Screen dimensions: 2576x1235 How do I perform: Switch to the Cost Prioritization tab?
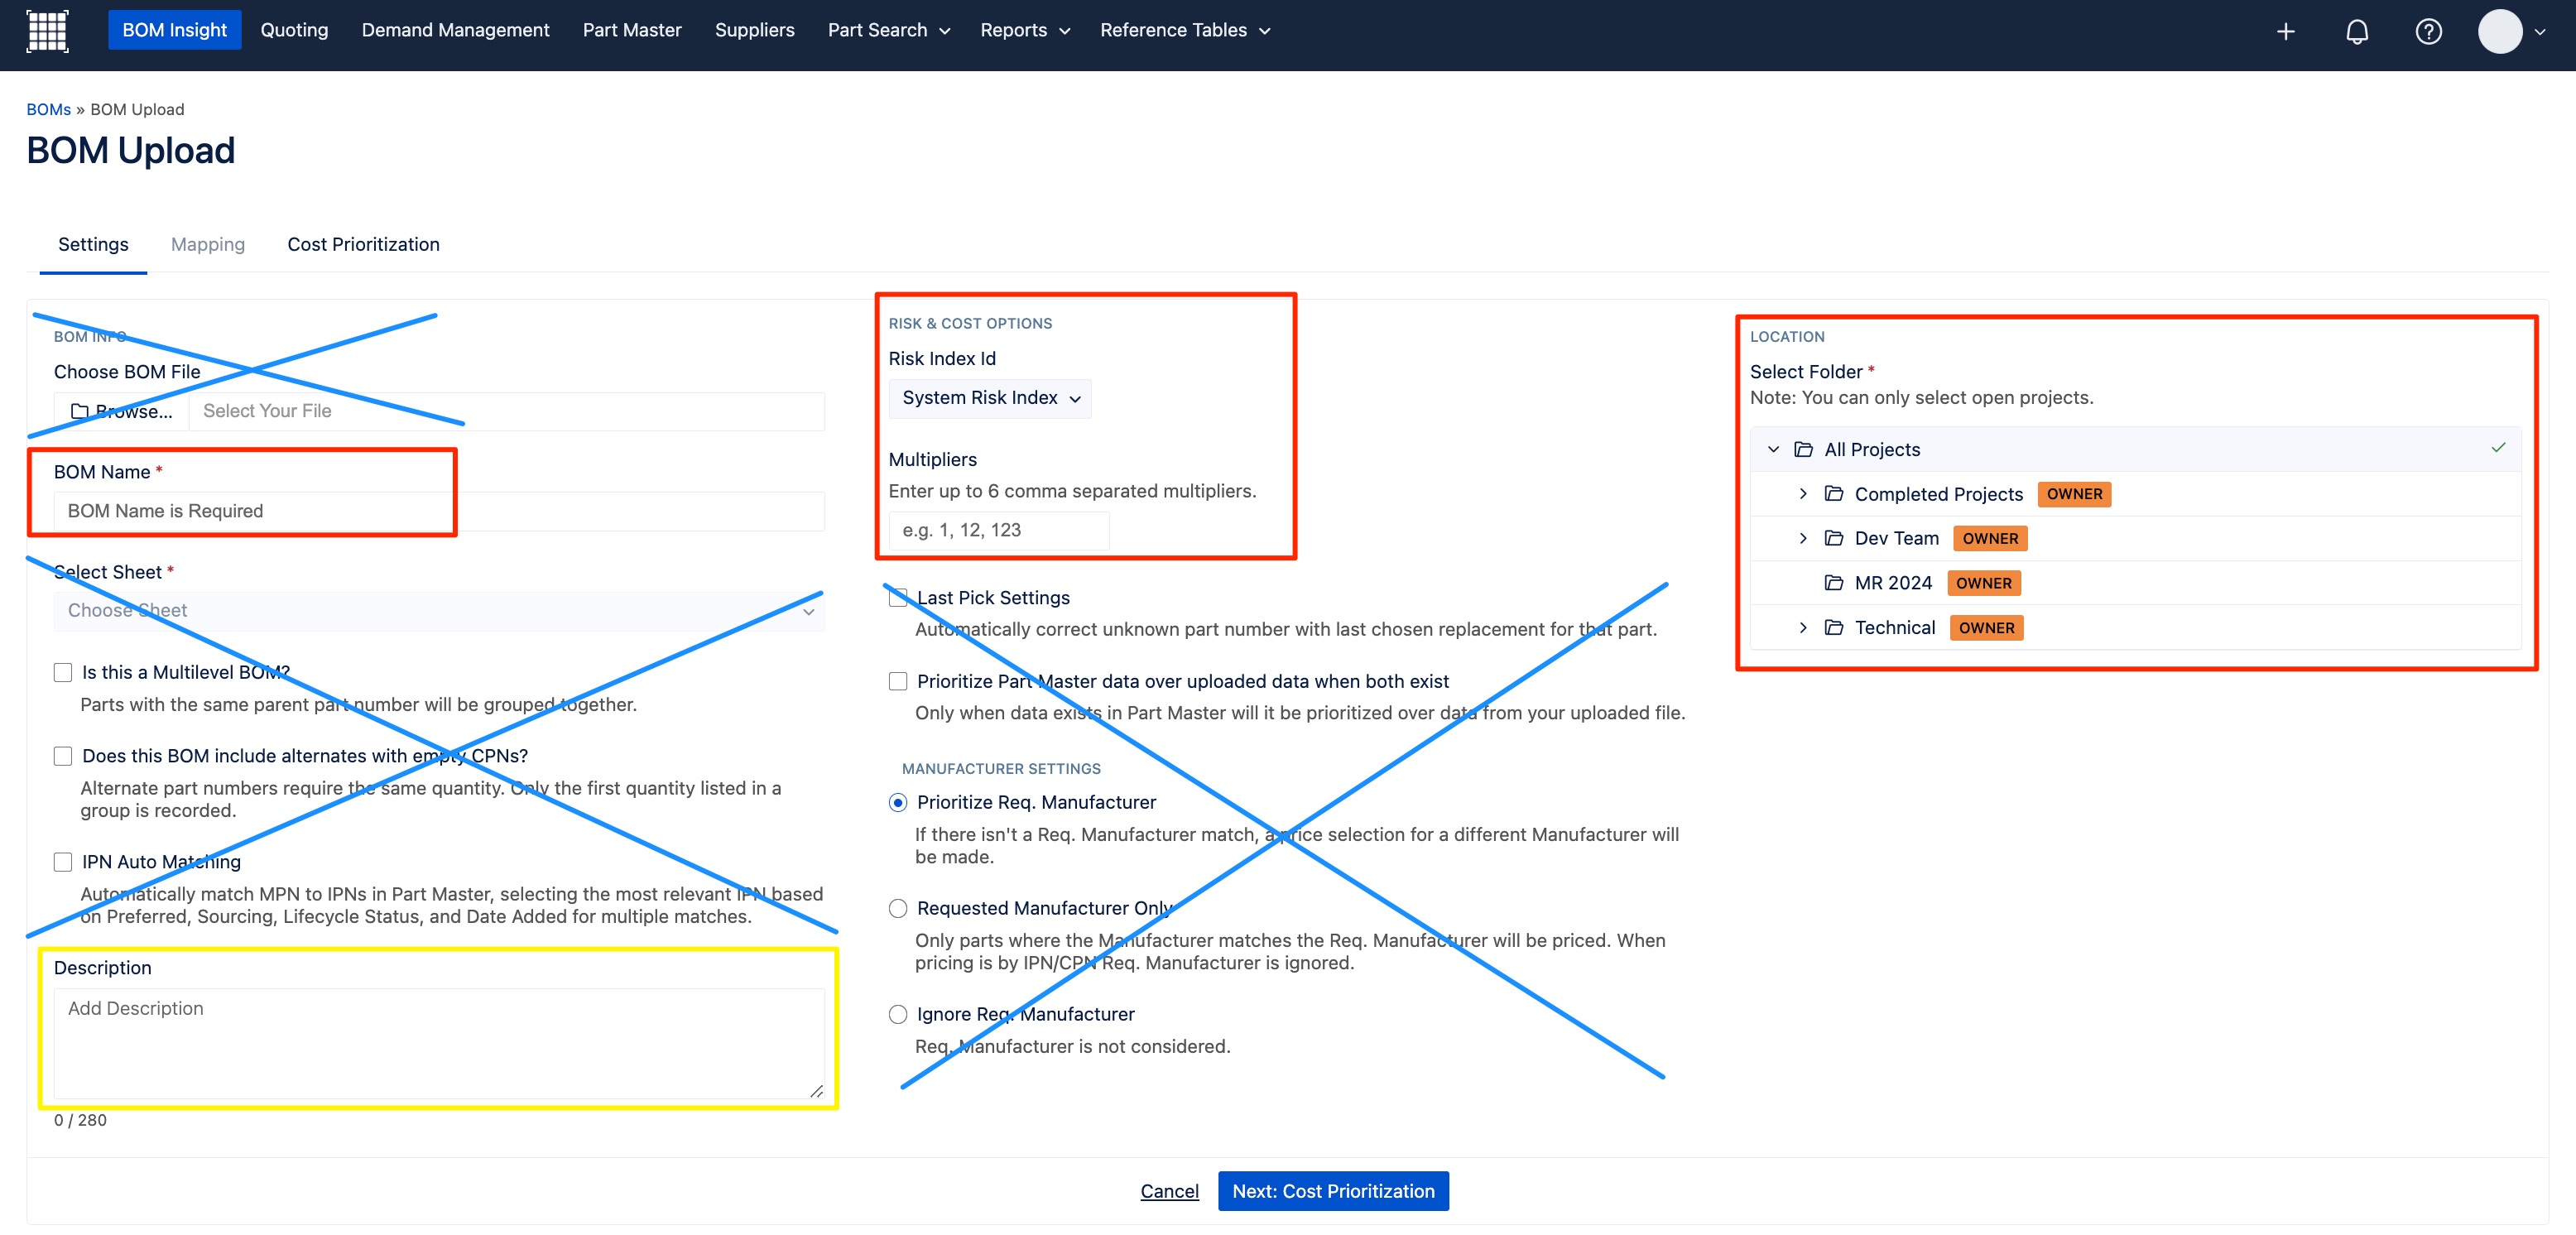tap(363, 244)
